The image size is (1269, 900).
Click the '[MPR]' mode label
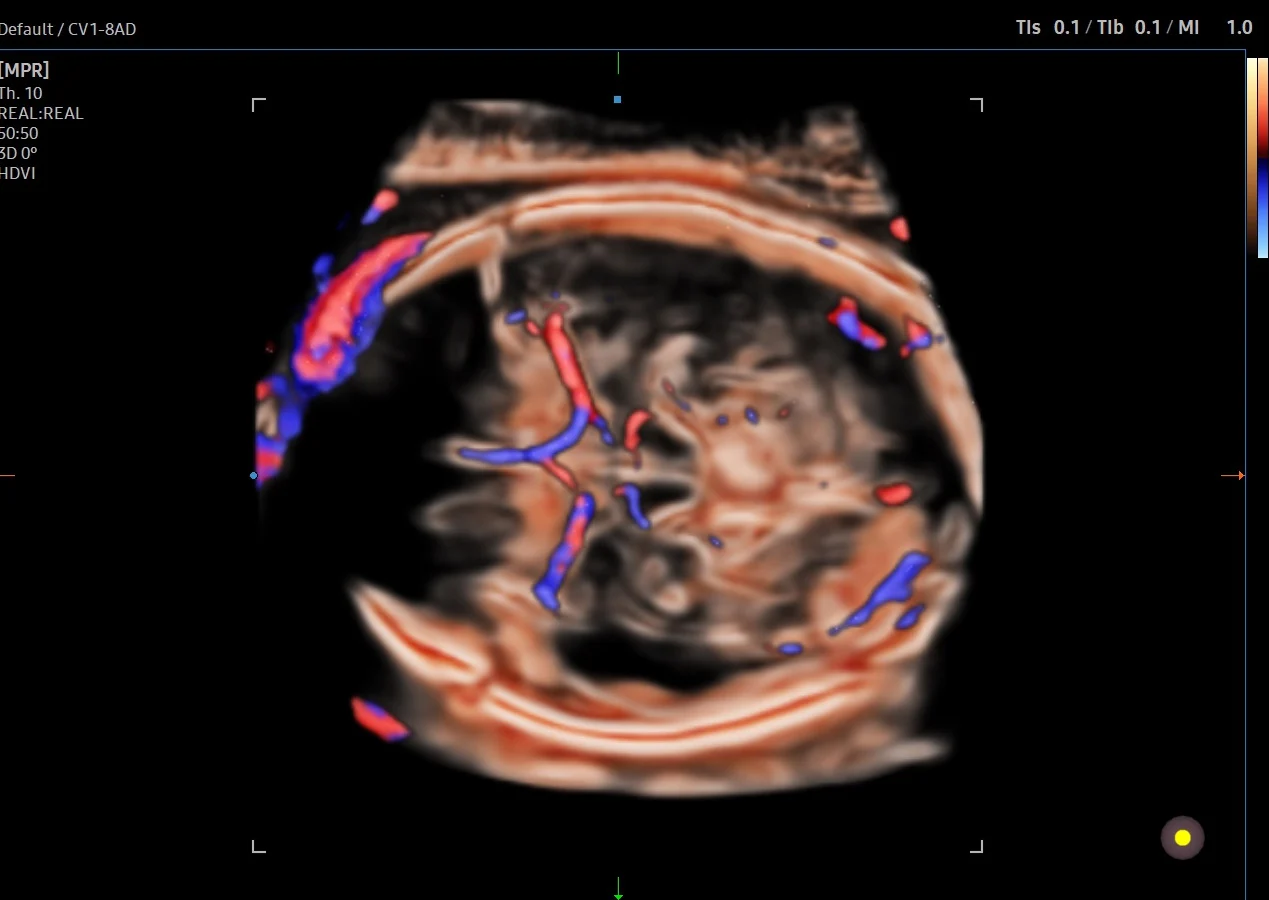25,70
